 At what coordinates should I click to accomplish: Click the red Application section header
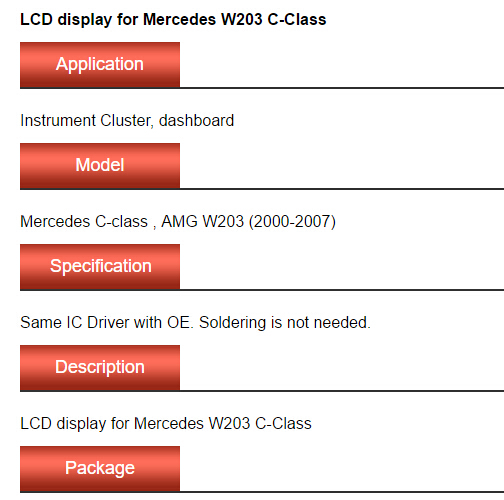100,65
